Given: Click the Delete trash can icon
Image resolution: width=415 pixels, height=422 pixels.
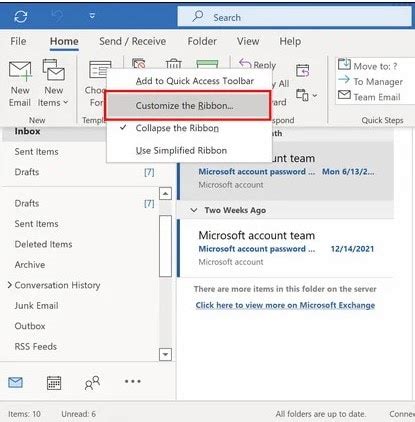Looking at the screenshot, I should pyautogui.click(x=174, y=64).
